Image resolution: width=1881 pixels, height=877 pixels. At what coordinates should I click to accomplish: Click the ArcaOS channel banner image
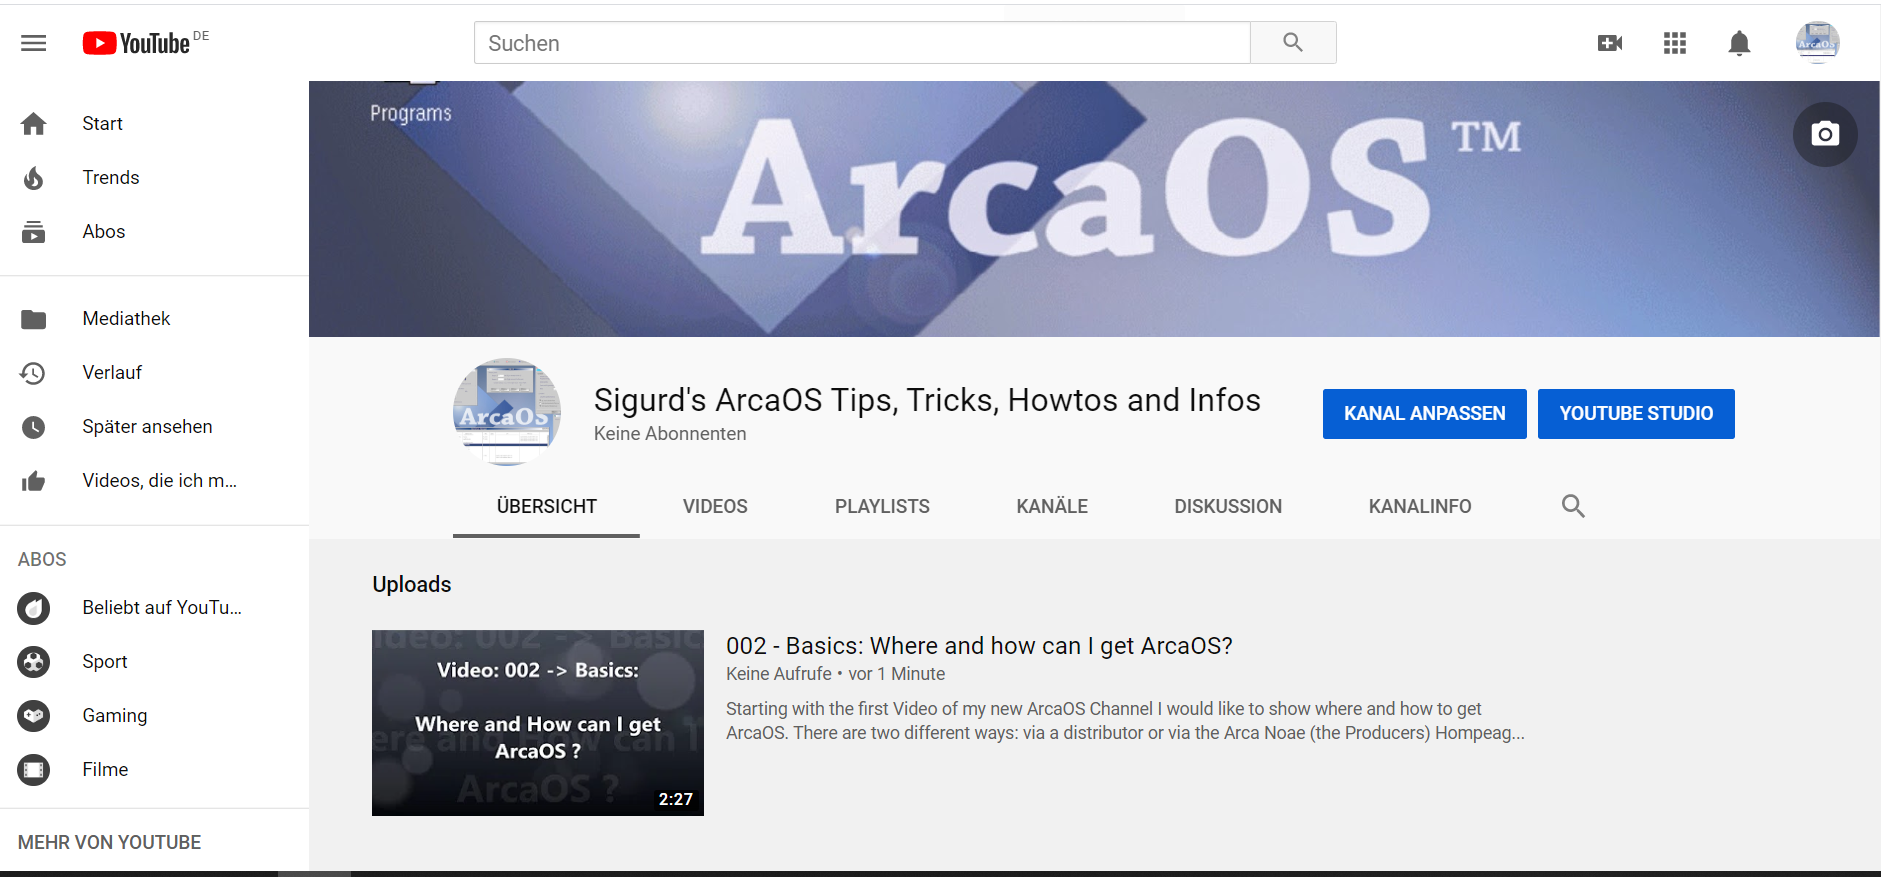coord(1094,209)
